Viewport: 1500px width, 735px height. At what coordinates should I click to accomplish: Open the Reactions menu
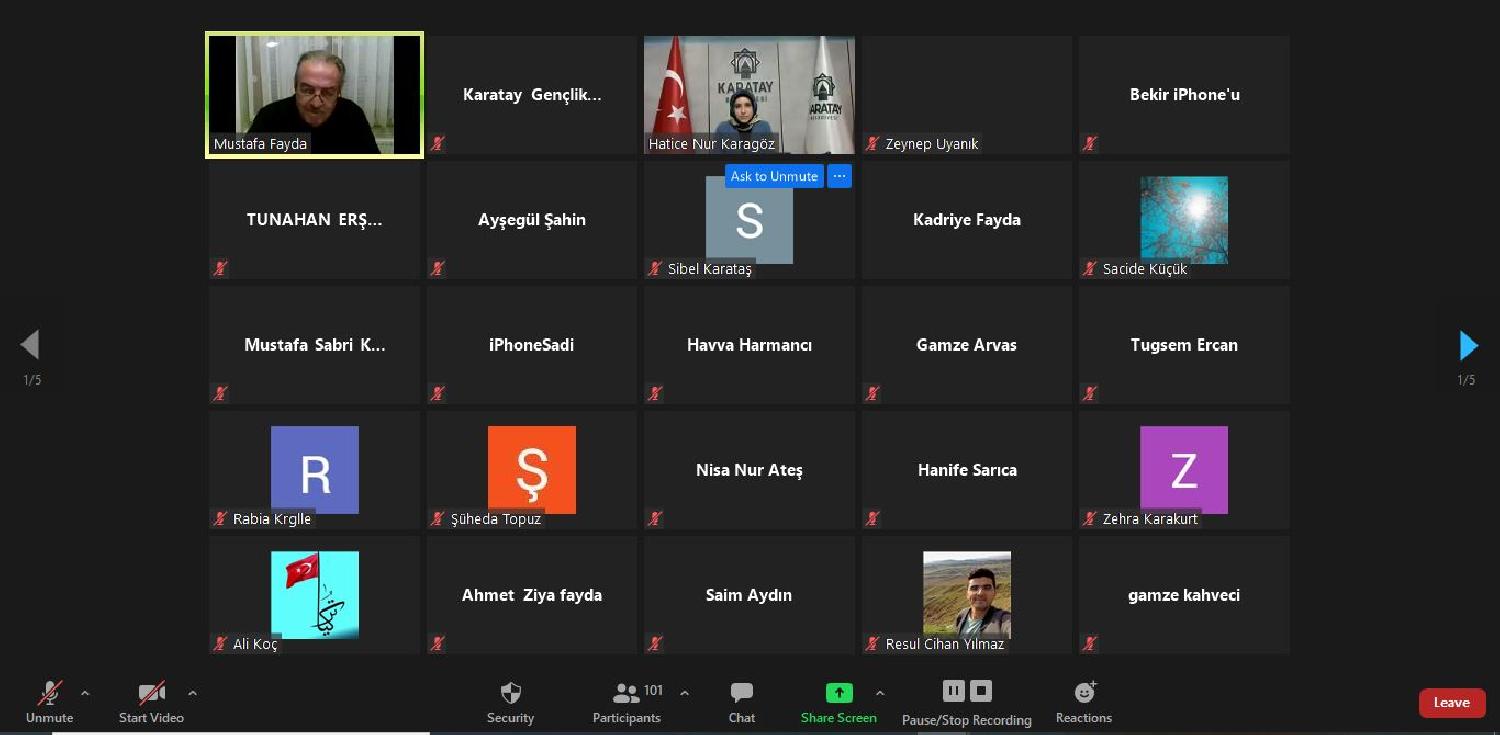[1084, 693]
